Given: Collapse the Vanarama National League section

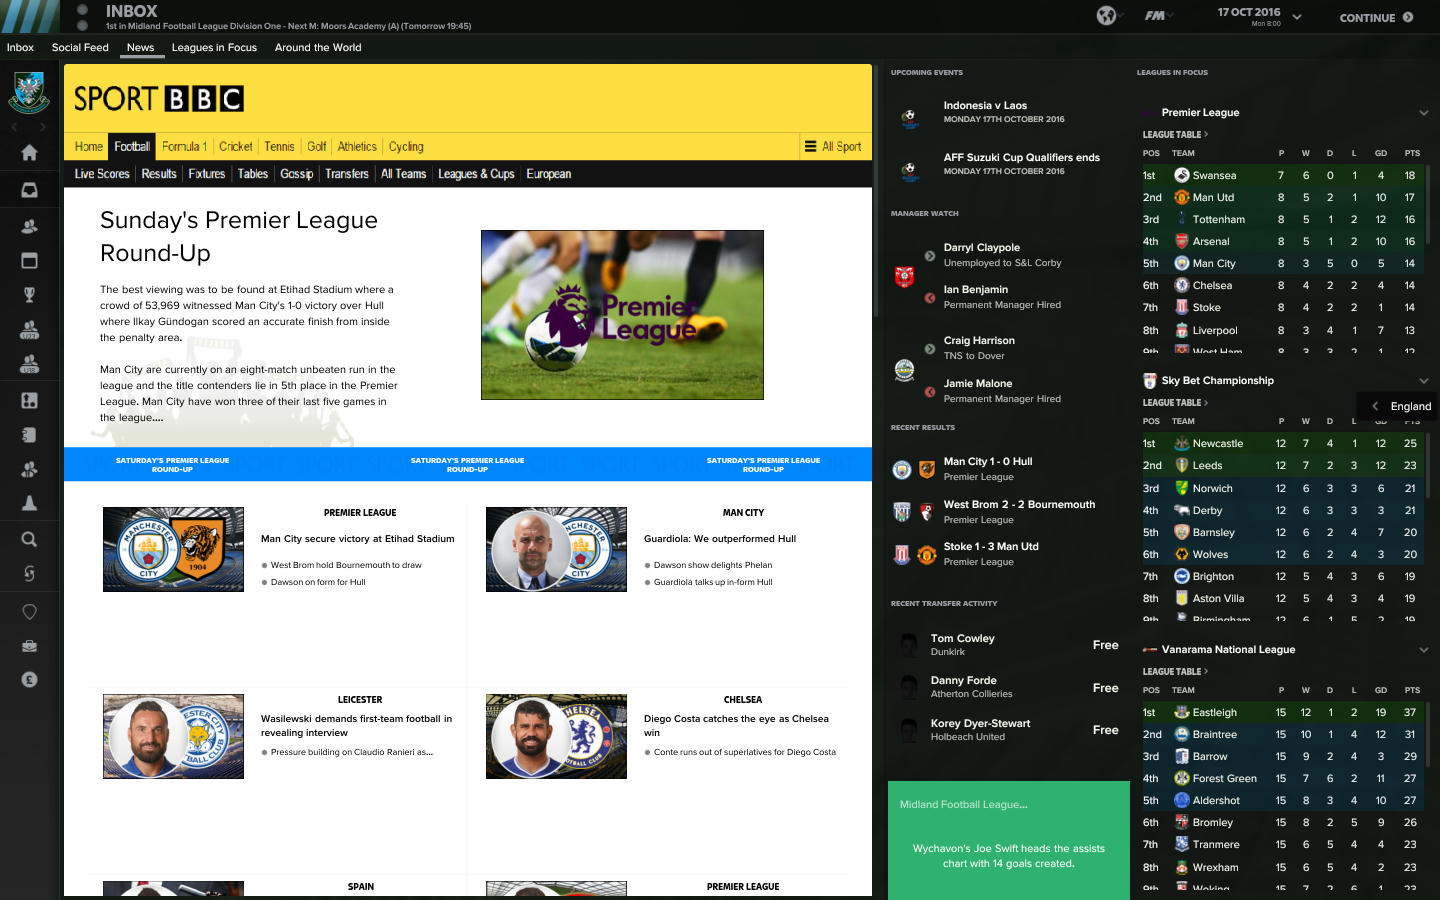Looking at the screenshot, I should pyautogui.click(x=1423, y=650).
